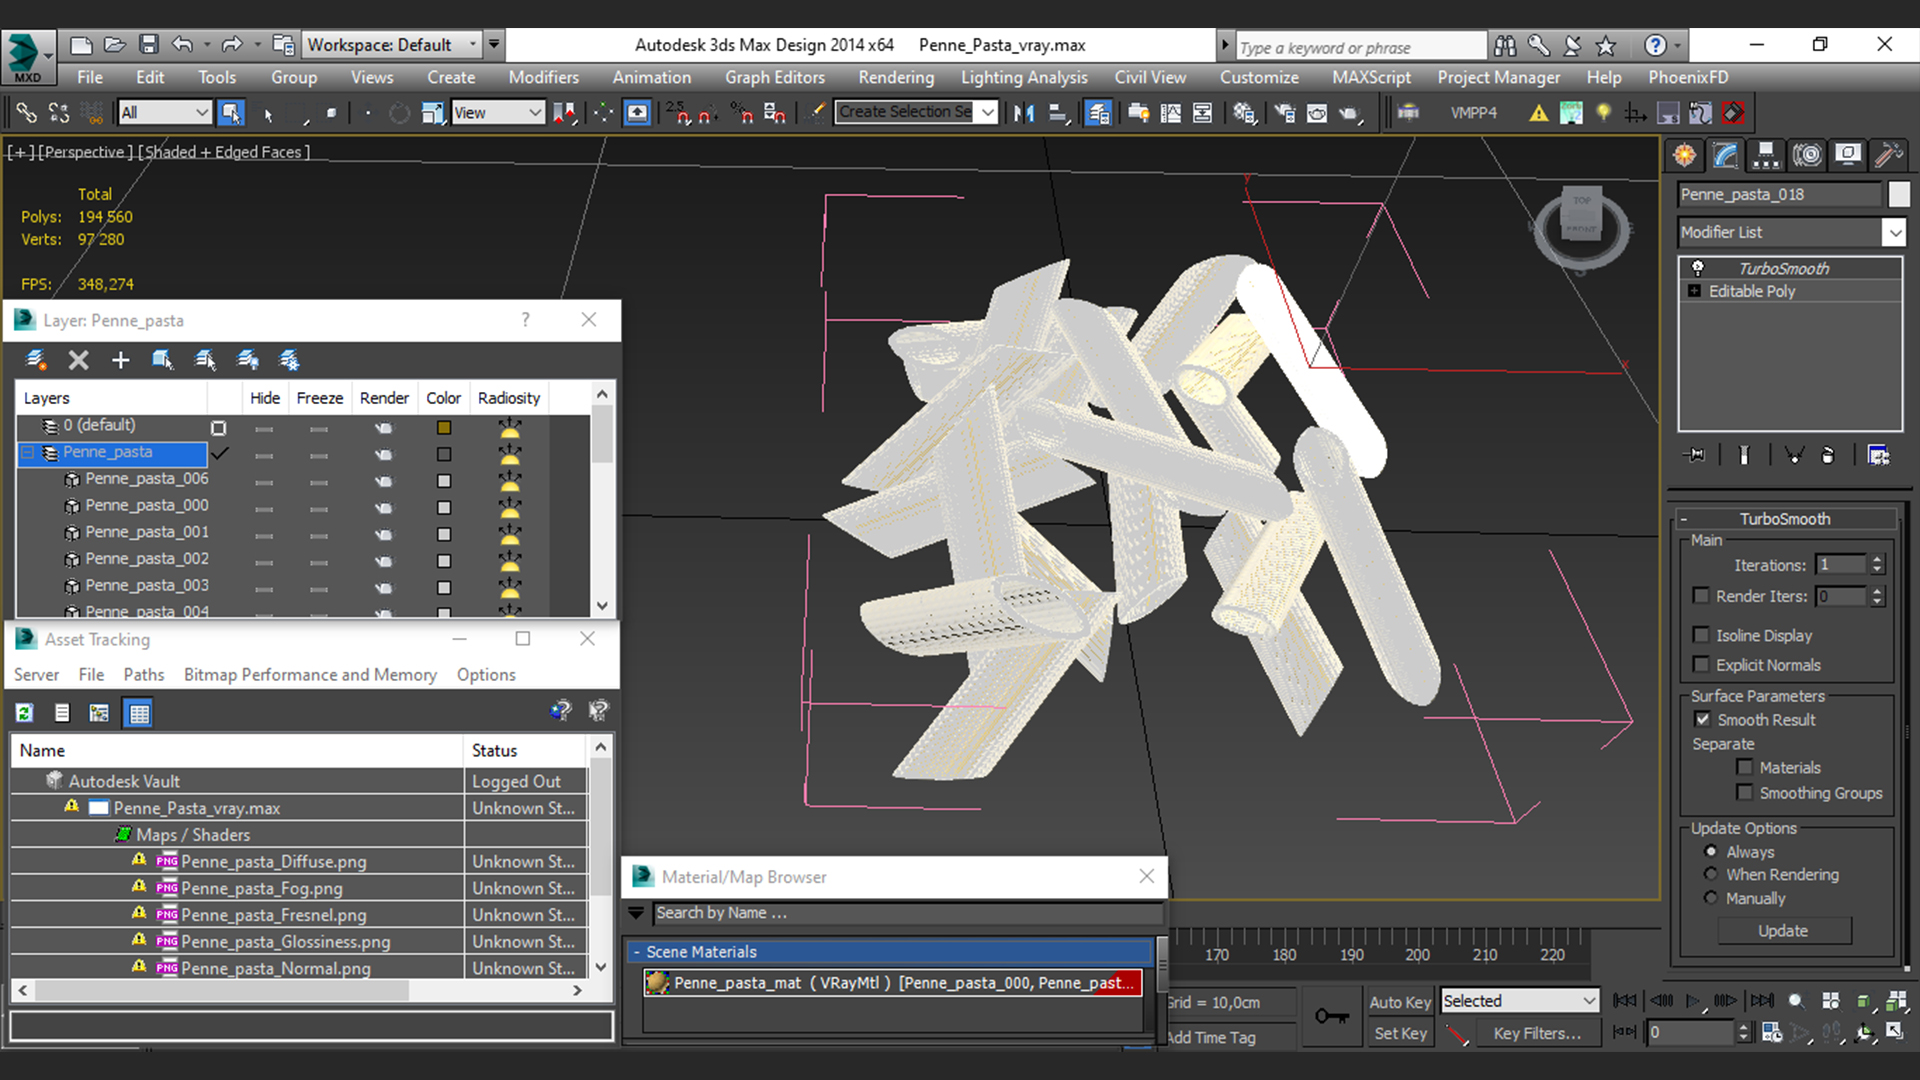Enable Explicit Normals checkbox
1920x1080 pixels.
coord(1701,665)
